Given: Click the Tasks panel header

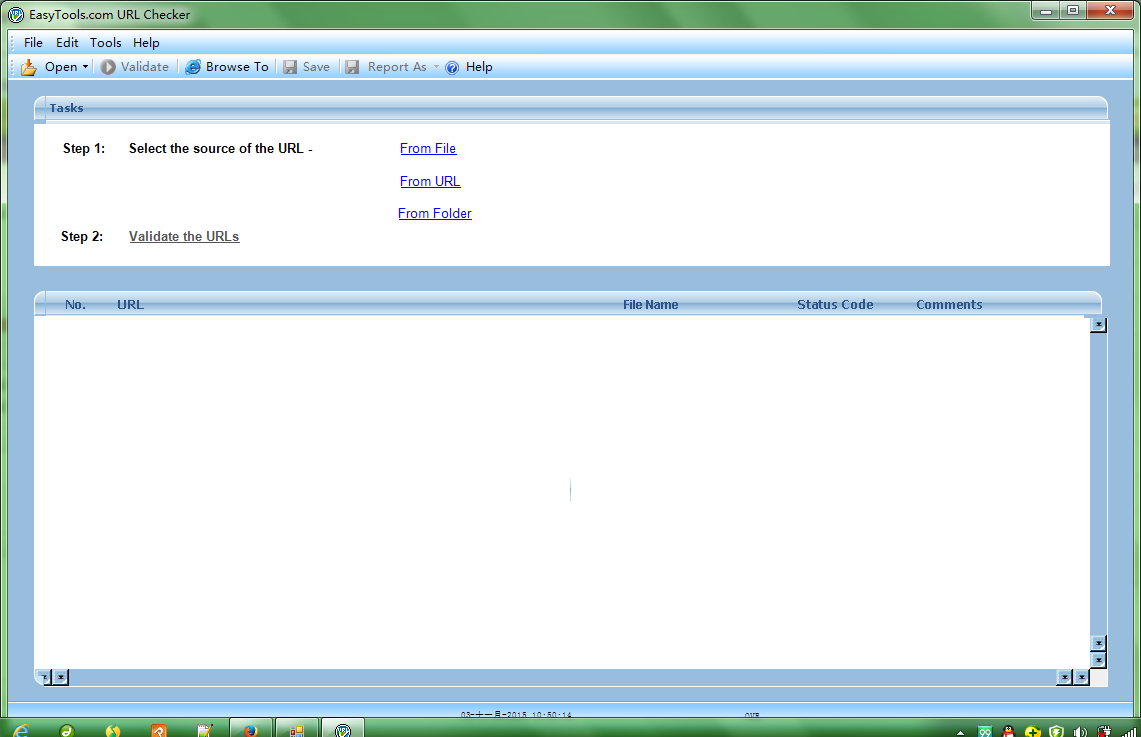Looking at the screenshot, I should 570,108.
